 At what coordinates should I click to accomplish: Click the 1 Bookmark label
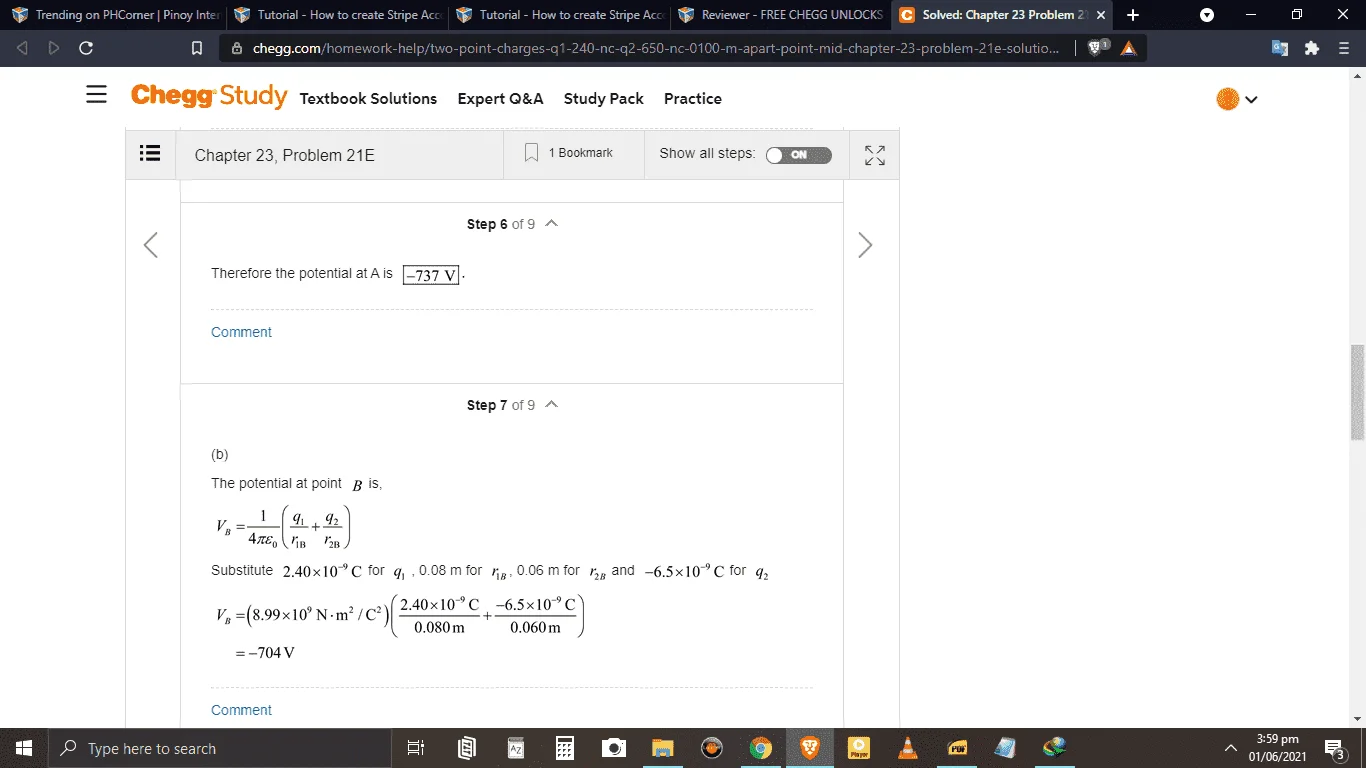581,153
